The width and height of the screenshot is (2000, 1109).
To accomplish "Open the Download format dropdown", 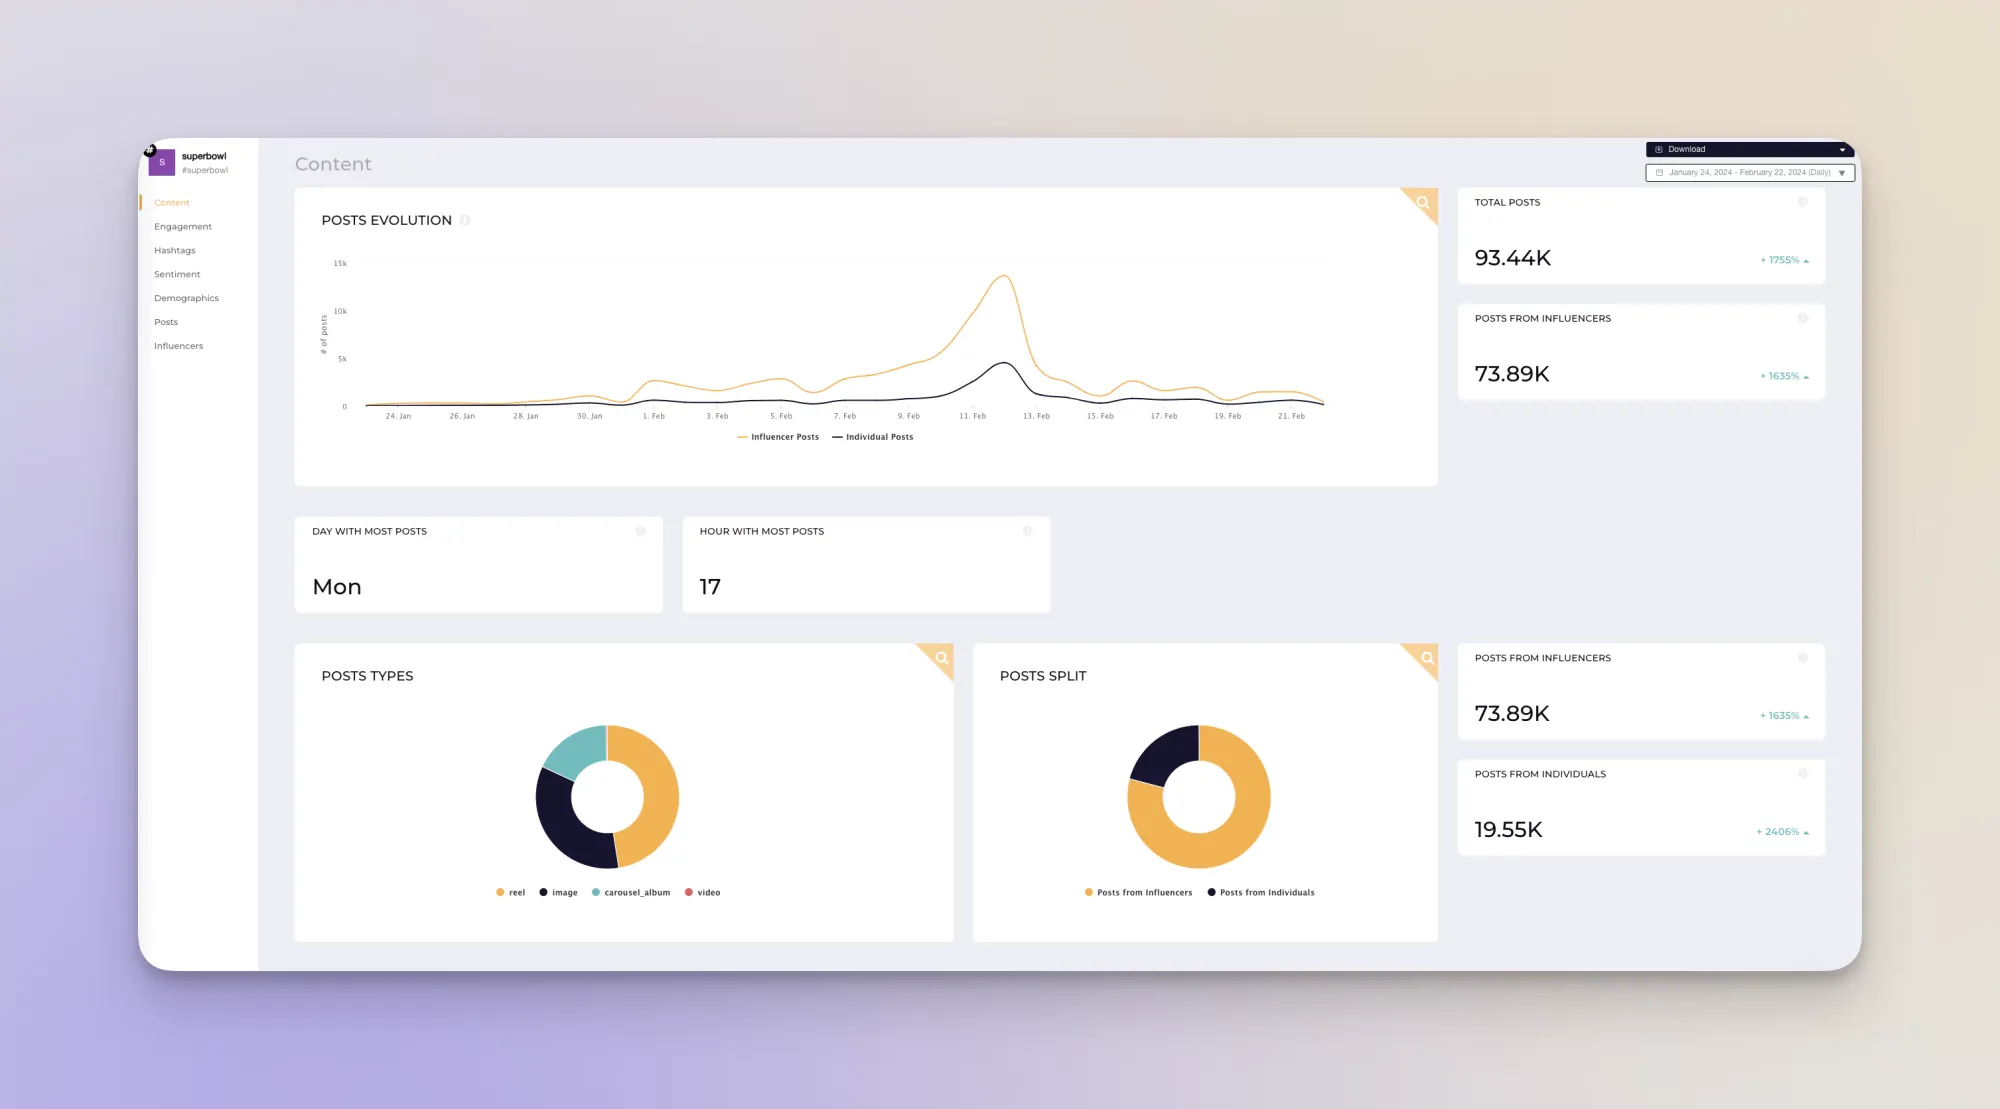I will click(x=1843, y=148).
